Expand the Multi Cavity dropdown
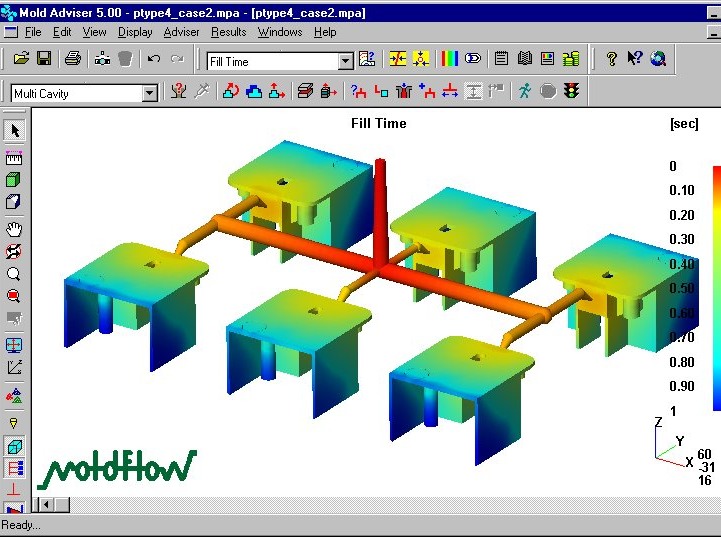Screen dimensions: 721x537 150,94
